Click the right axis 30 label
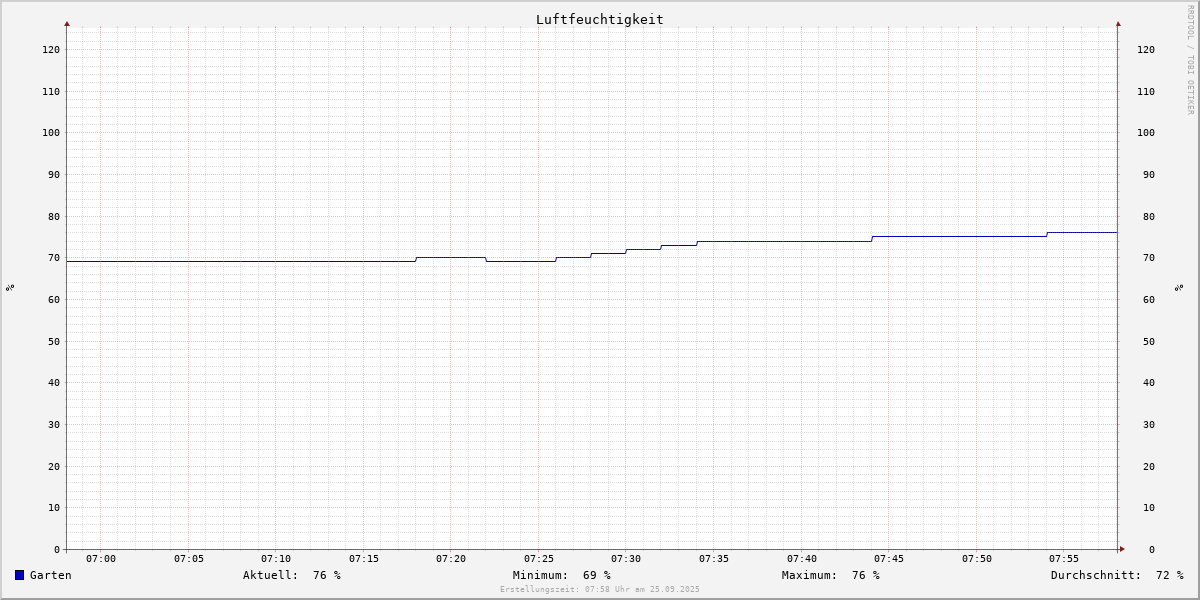Screen dimensions: 1200x600 (1149, 424)
